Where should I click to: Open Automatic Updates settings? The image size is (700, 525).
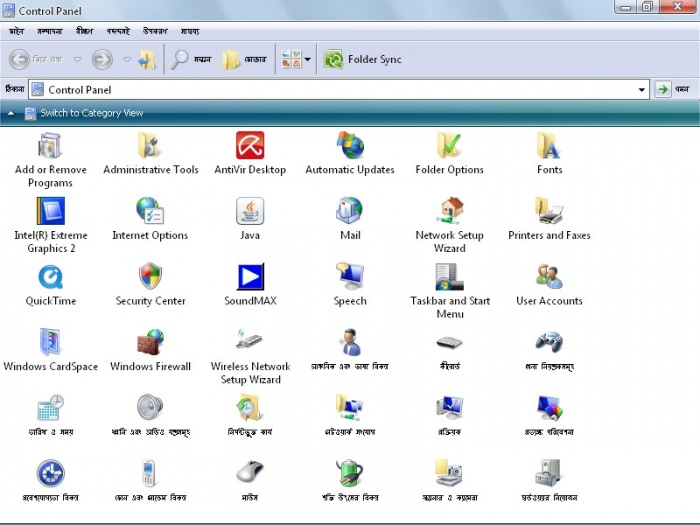click(350, 154)
